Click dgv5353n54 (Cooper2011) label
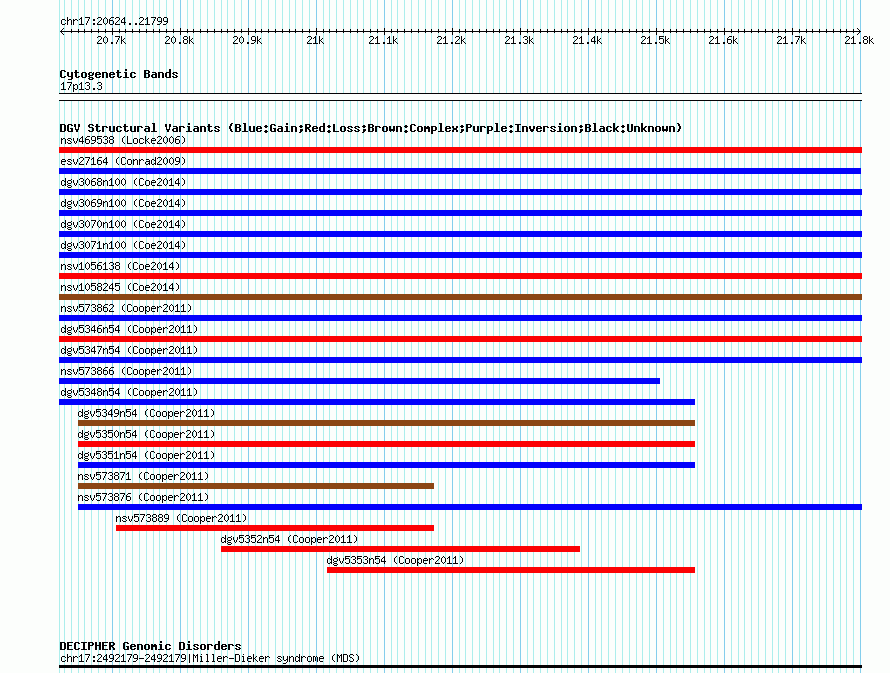Image resolution: width=890 pixels, height=673 pixels. coord(395,560)
